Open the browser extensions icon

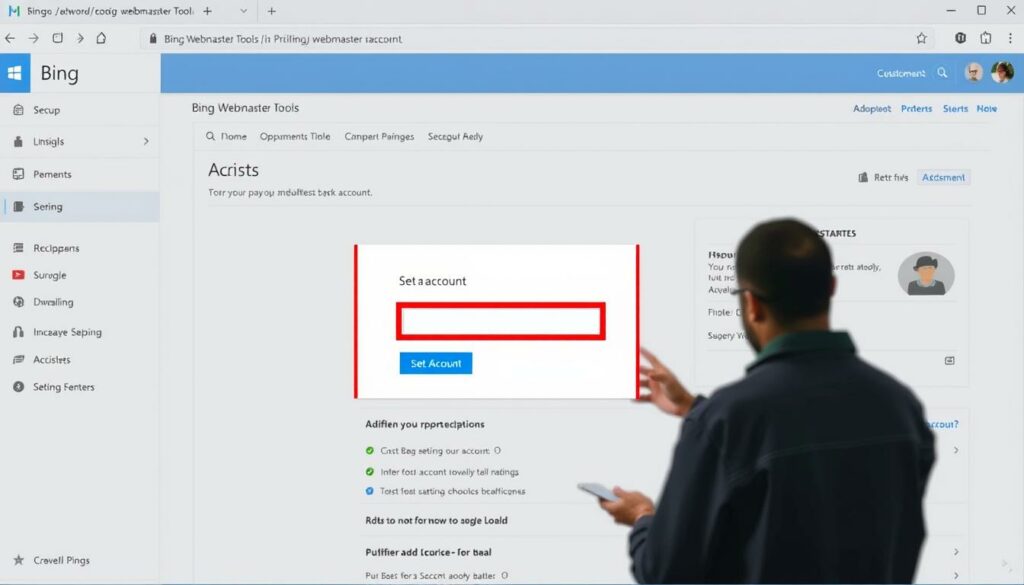point(986,38)
